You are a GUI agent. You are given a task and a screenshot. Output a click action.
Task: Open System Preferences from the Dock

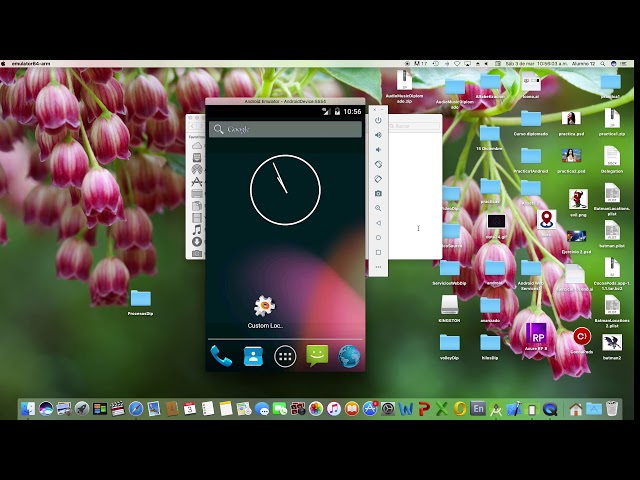point(388,409)
